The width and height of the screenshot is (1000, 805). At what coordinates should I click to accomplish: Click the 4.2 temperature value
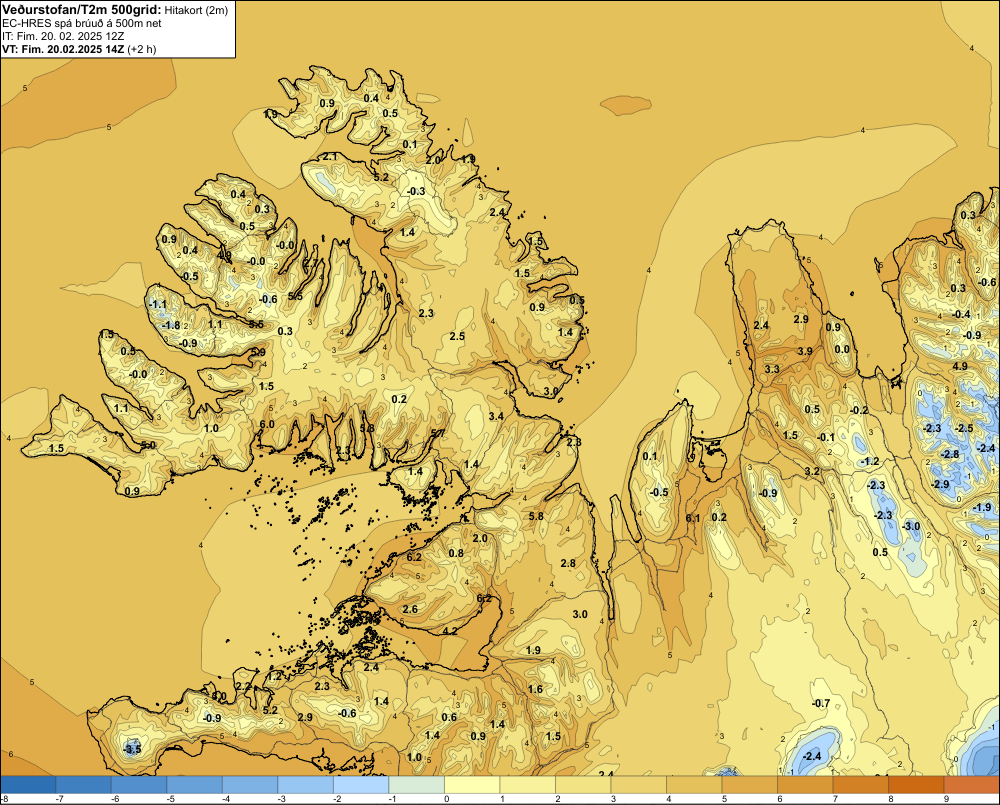click(x=450, y=631)
